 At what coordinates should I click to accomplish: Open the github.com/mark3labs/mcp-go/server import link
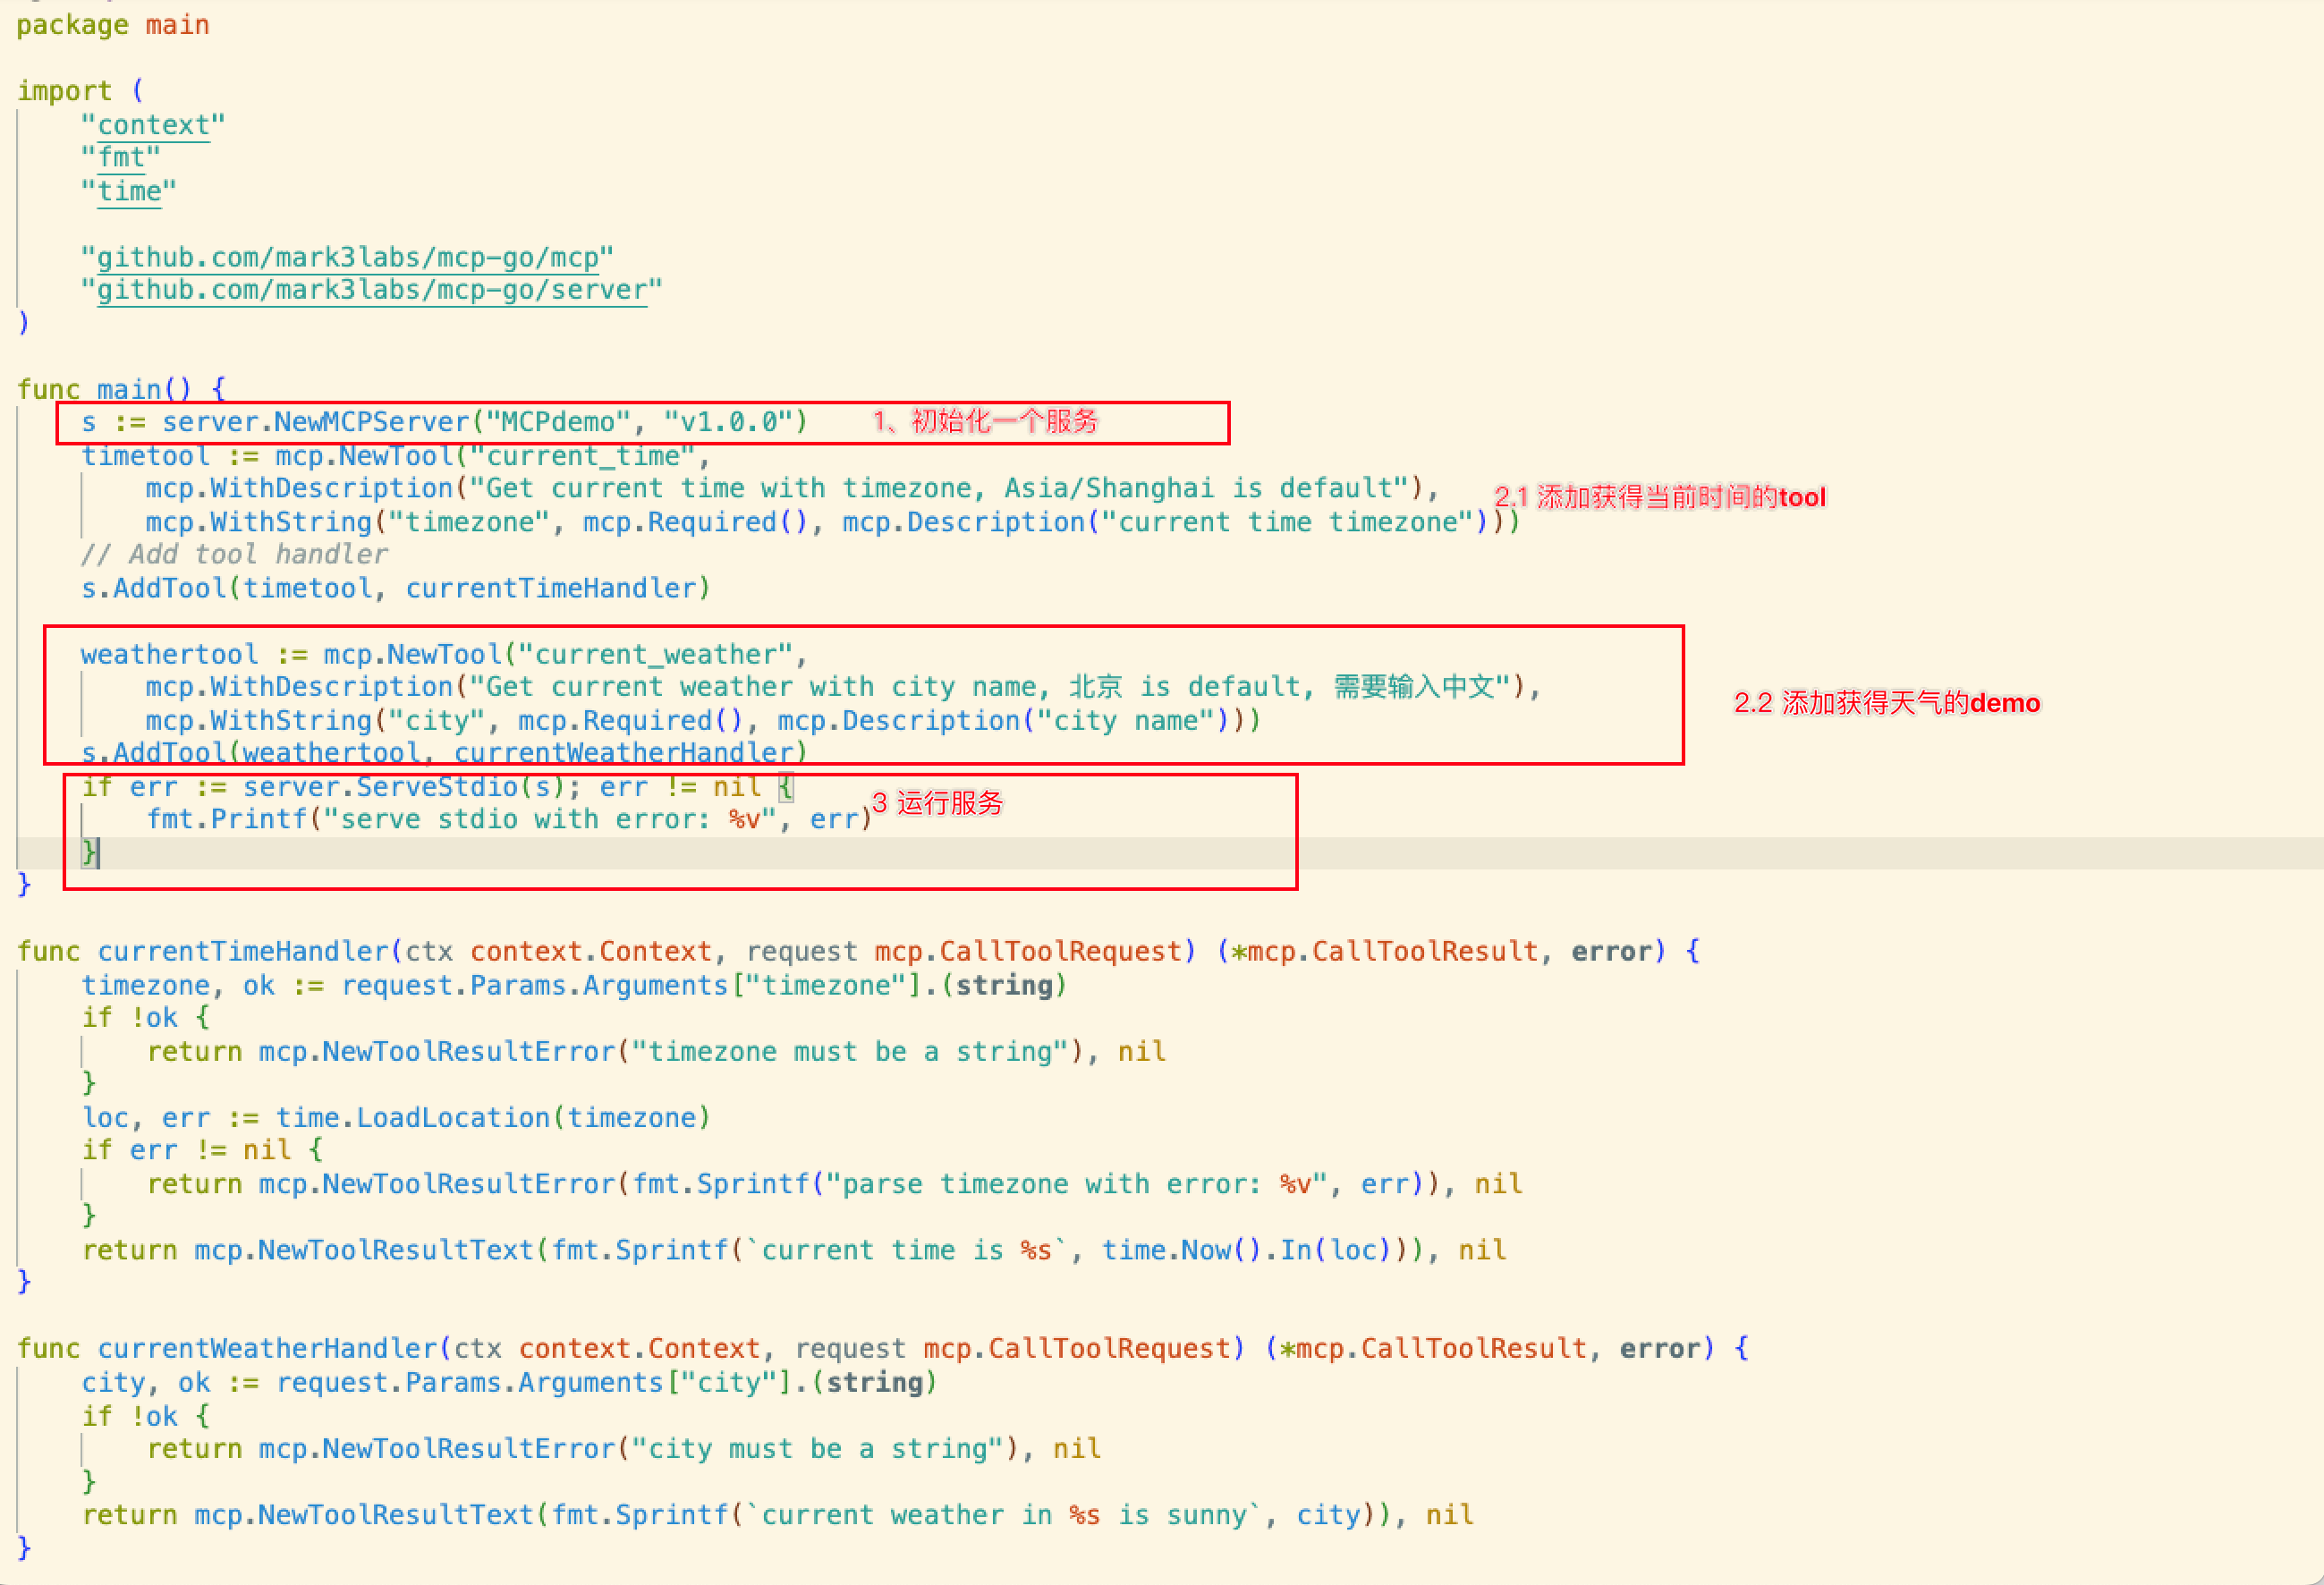[371, 290]
